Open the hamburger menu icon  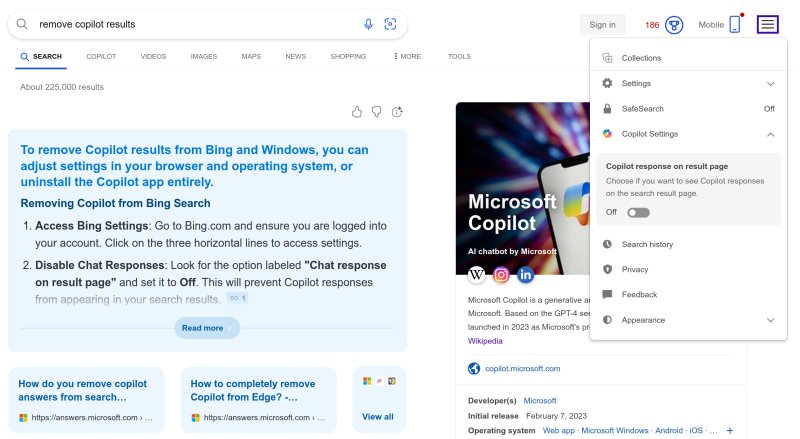(x=768, y=24)
